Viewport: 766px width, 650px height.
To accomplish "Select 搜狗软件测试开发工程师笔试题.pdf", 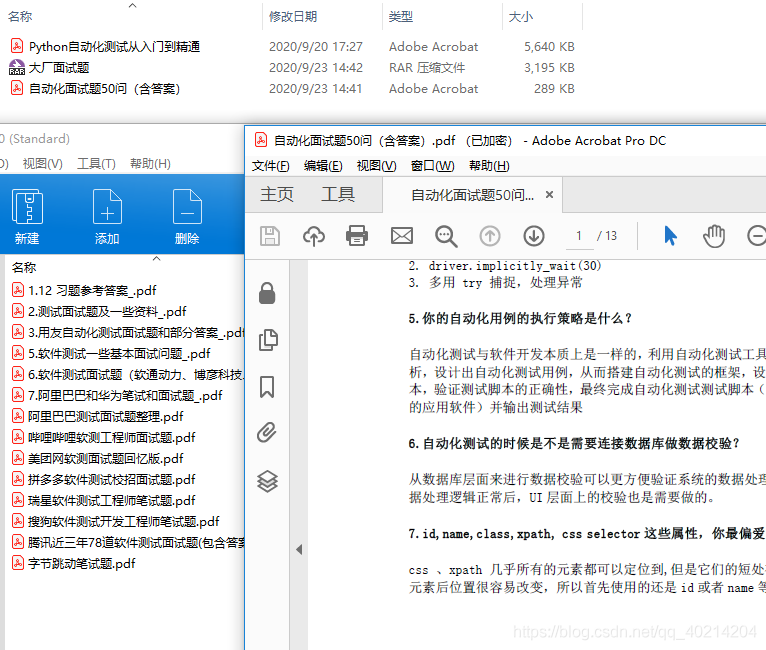I will coord(124,522).
